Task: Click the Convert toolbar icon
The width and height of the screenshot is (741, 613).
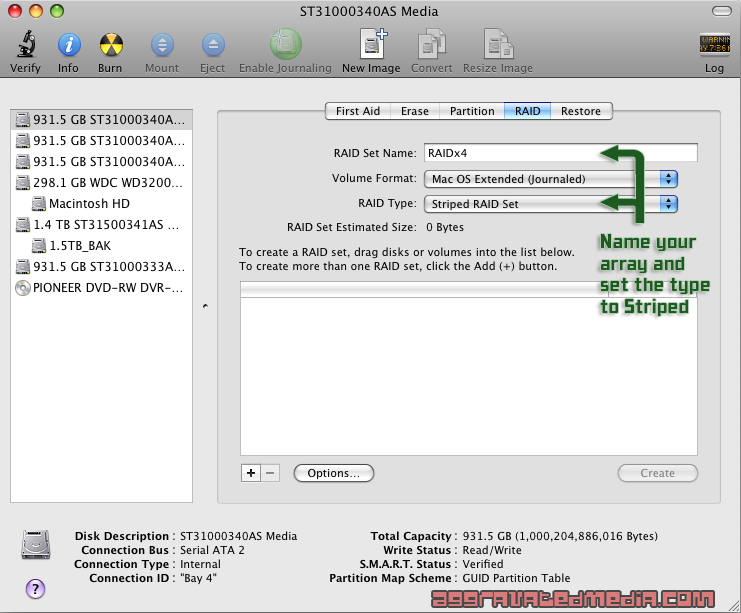Action: pos(432,44)
